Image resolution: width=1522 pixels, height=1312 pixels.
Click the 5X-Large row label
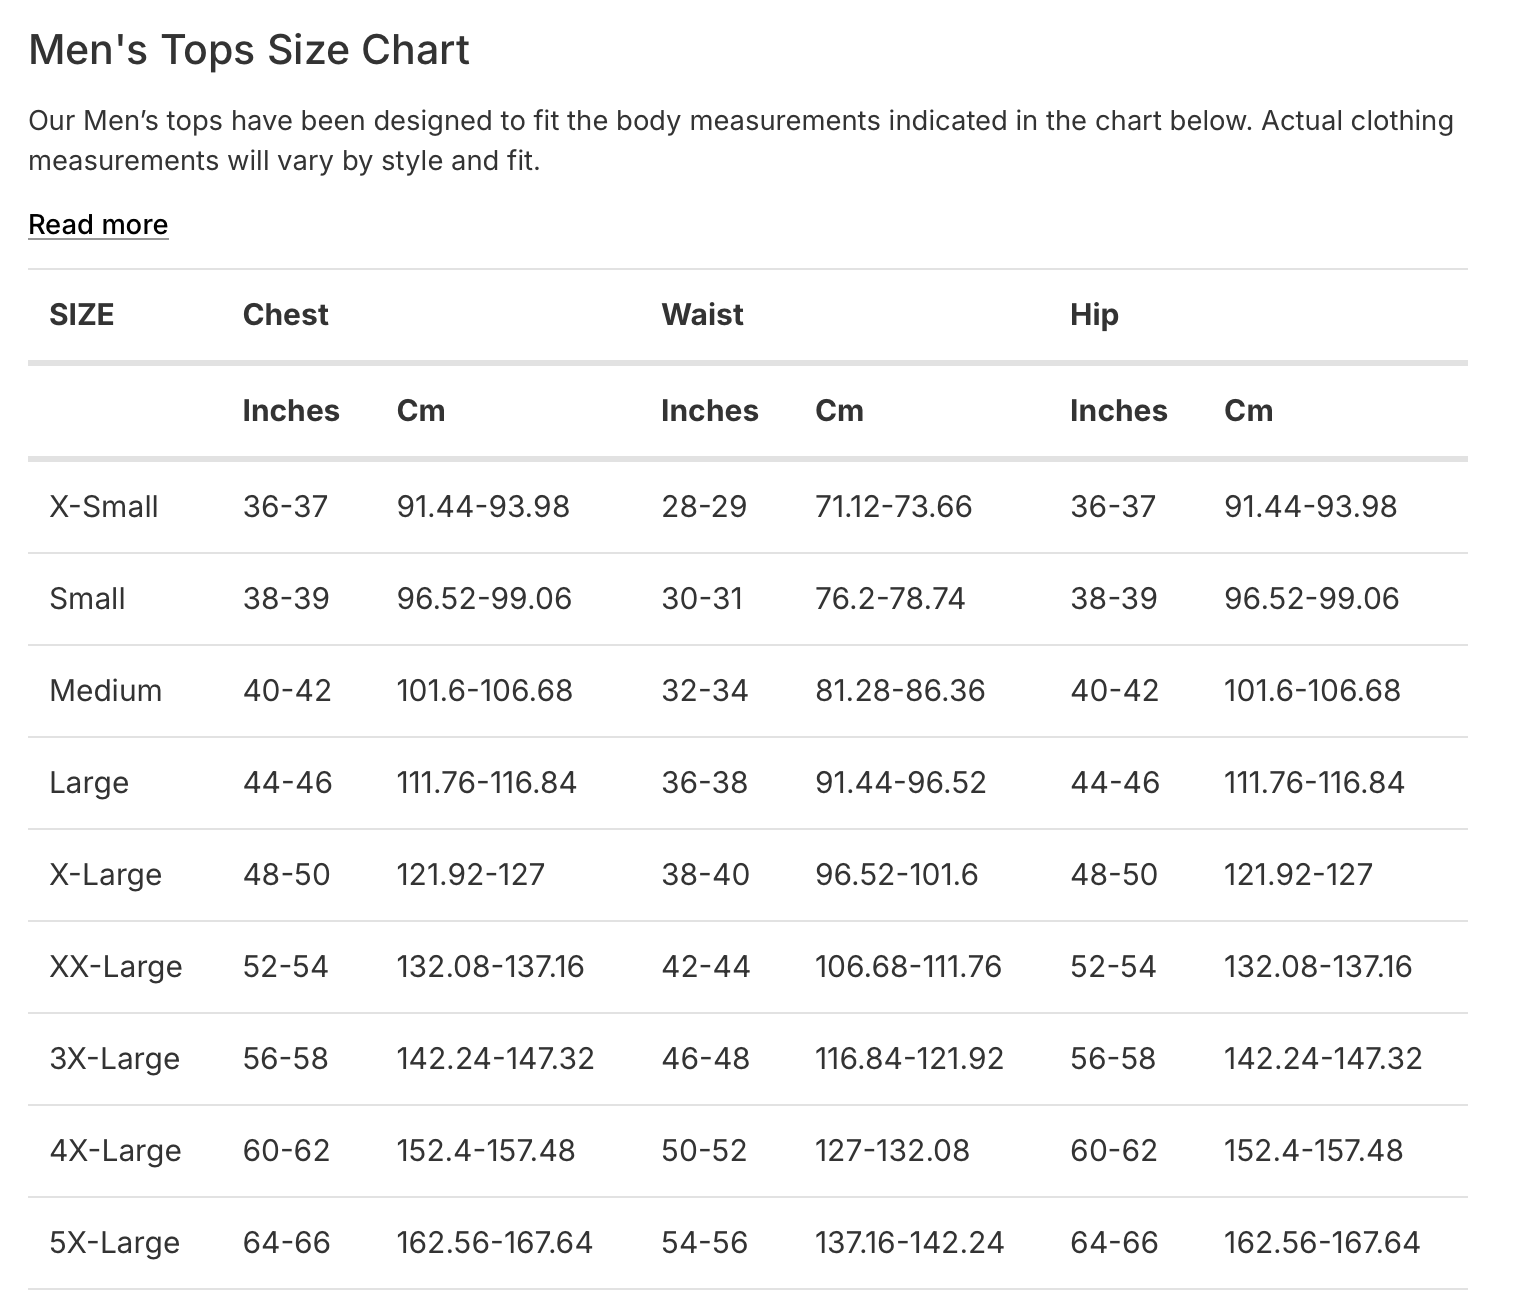(x=114, y=1243)
